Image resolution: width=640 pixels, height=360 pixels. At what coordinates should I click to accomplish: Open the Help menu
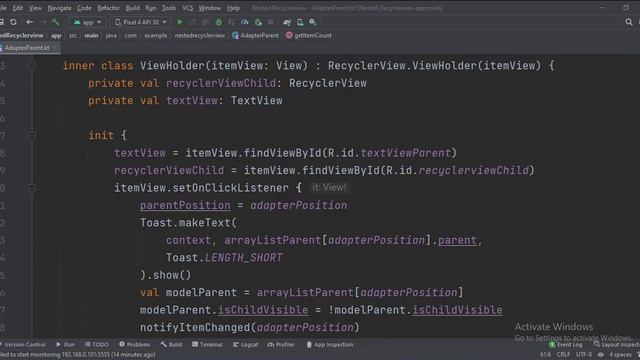[233, 8]
